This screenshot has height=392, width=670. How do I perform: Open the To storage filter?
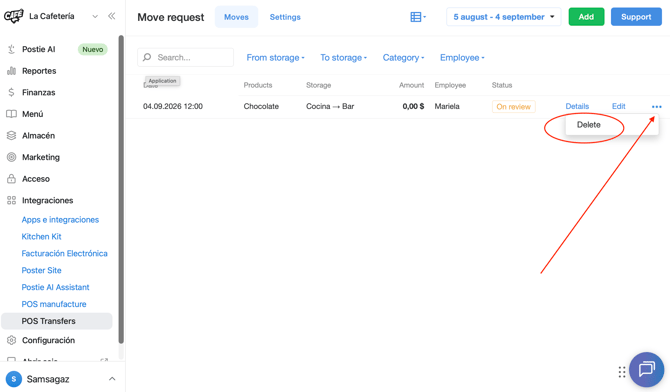344,58
